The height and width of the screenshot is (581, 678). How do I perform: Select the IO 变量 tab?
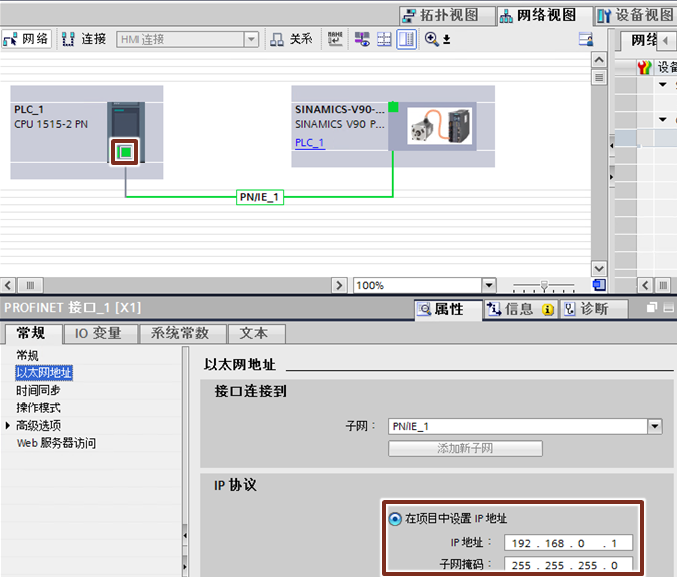[100, 334]
